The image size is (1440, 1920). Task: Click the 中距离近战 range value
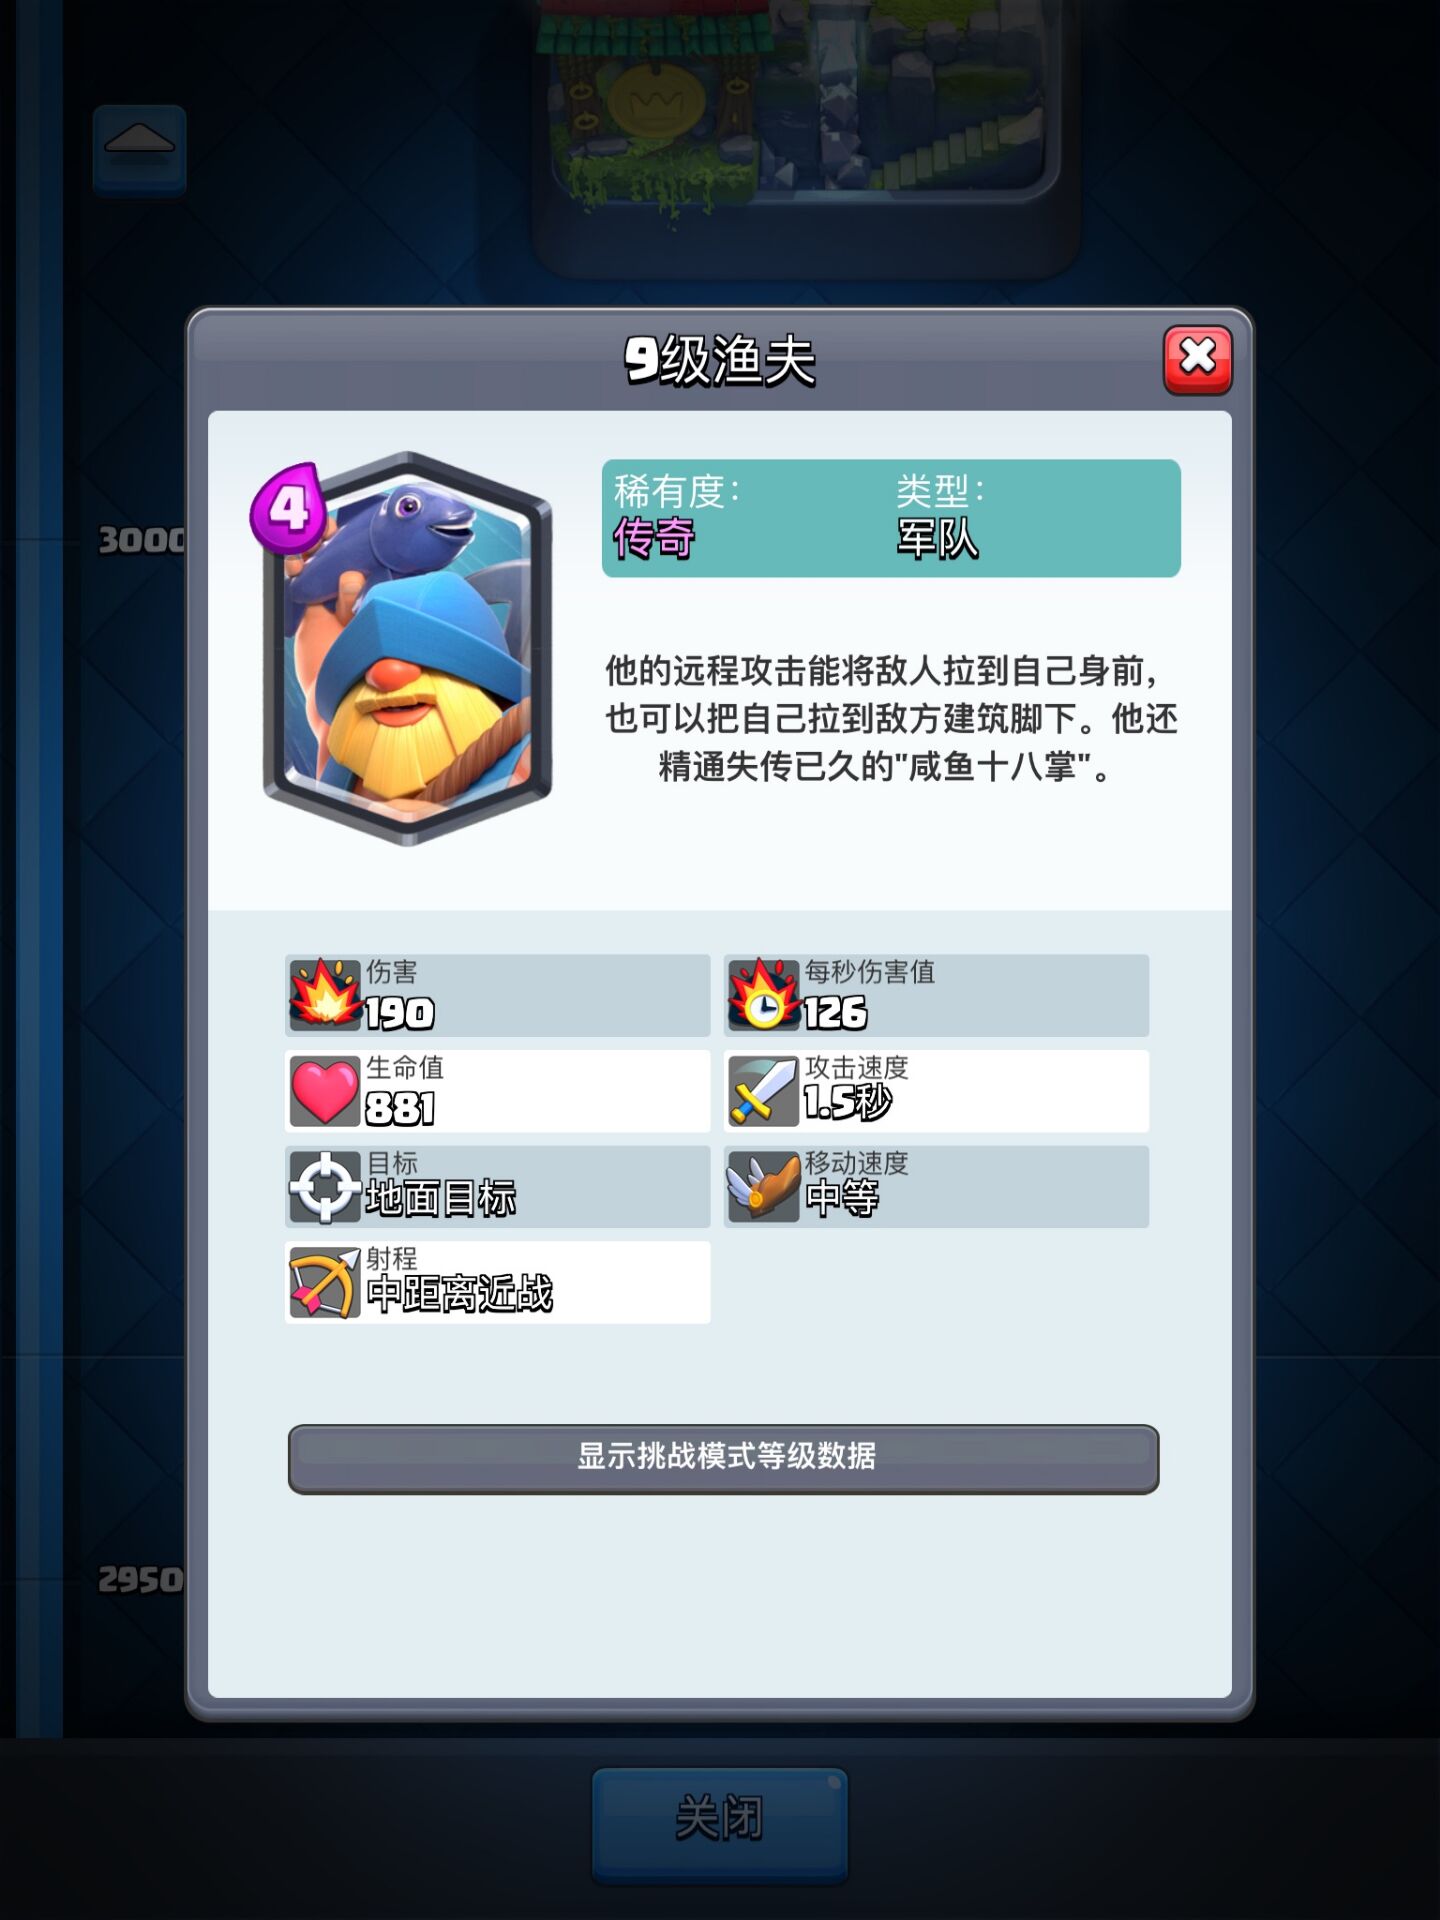pos(459,1294)
